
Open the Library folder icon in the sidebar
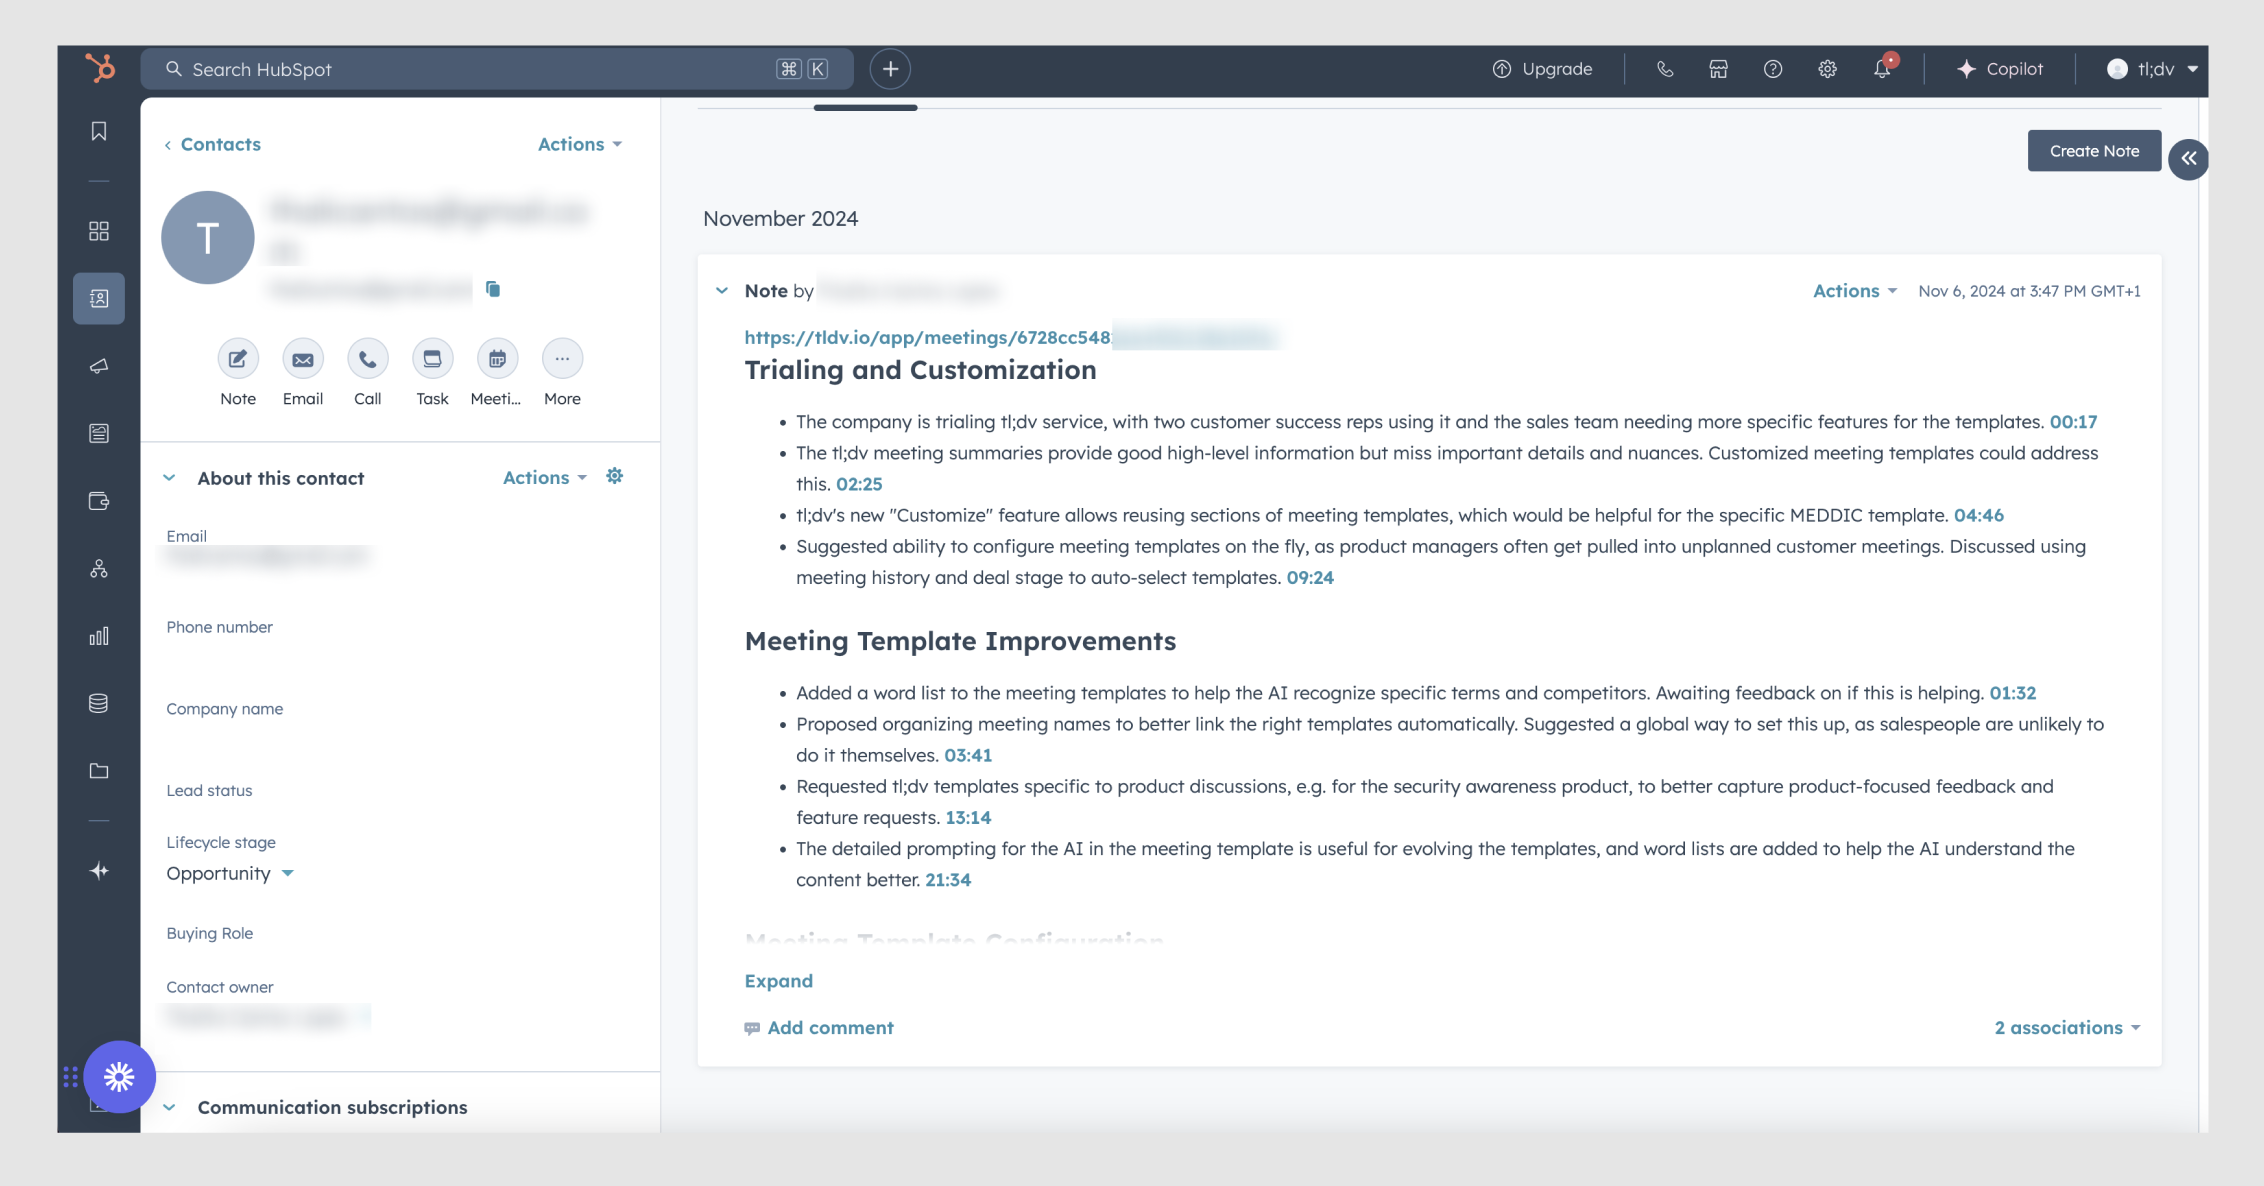click(x=99, y=771)
